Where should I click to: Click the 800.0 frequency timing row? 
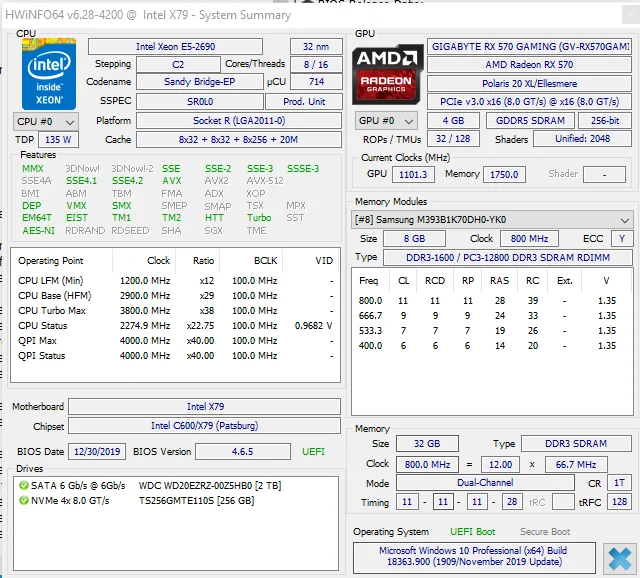(491, 301)
